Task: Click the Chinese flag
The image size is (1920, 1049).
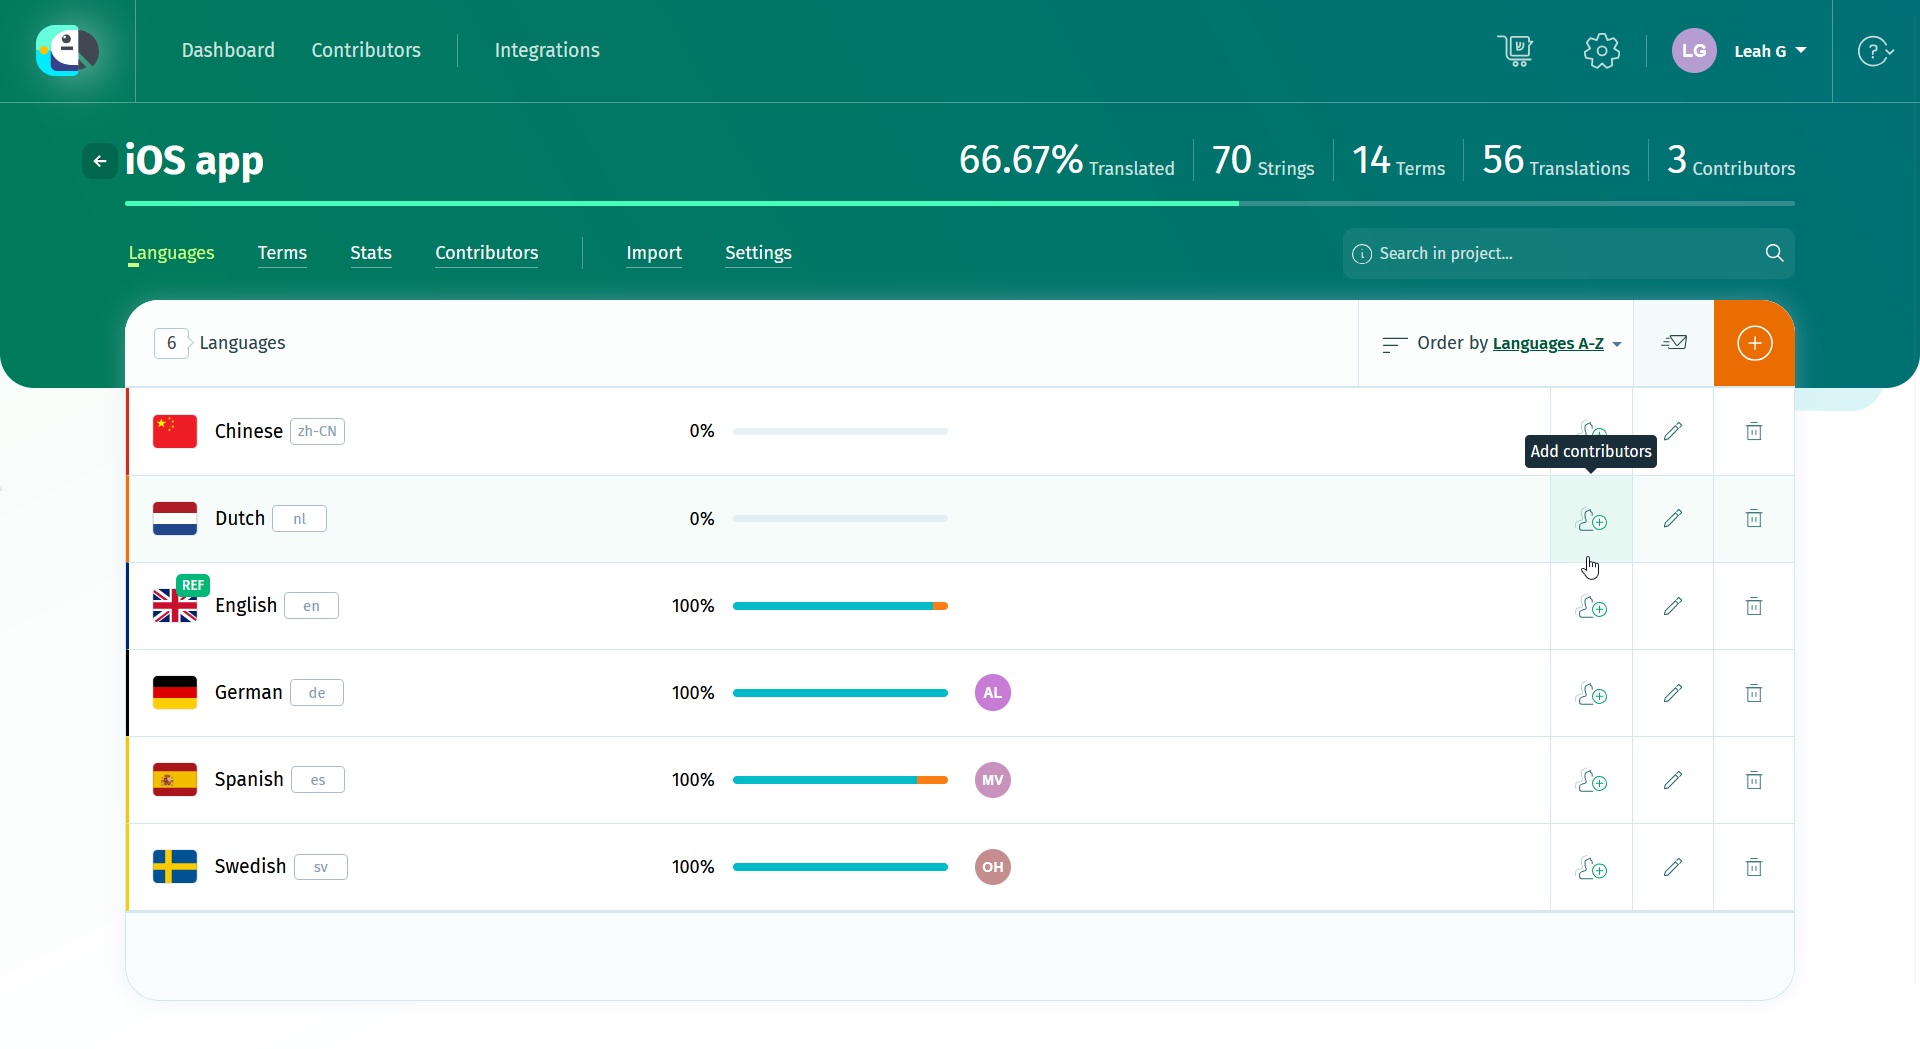Action: click(175, 431)
